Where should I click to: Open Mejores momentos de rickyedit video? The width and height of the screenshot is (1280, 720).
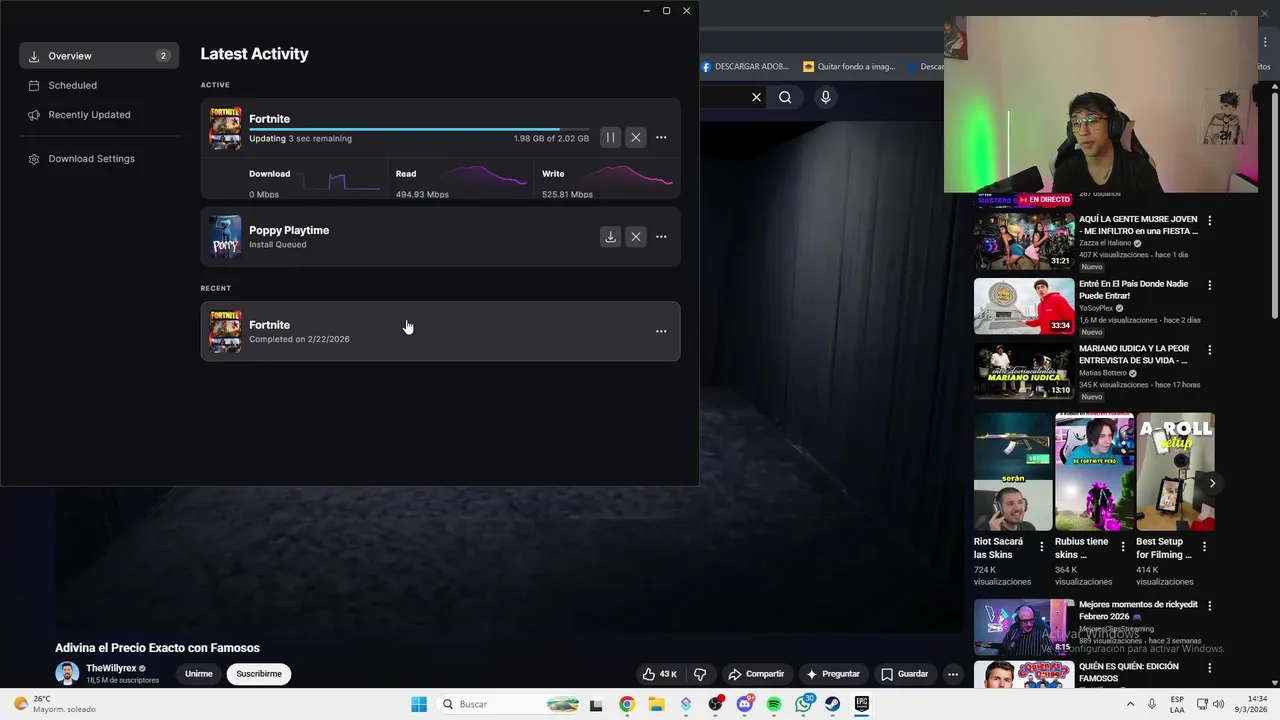pyautogui.click(x=1024, y=627)
